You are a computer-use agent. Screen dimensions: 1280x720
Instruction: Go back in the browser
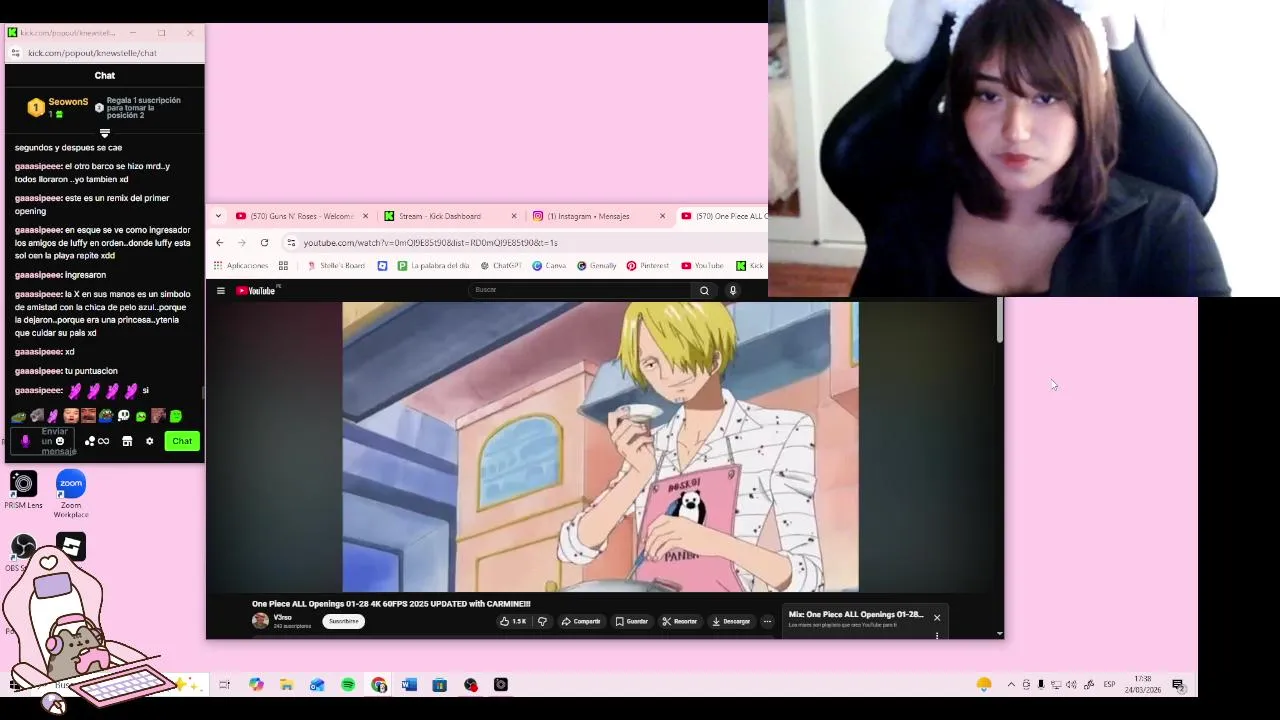tap(220, 243)
